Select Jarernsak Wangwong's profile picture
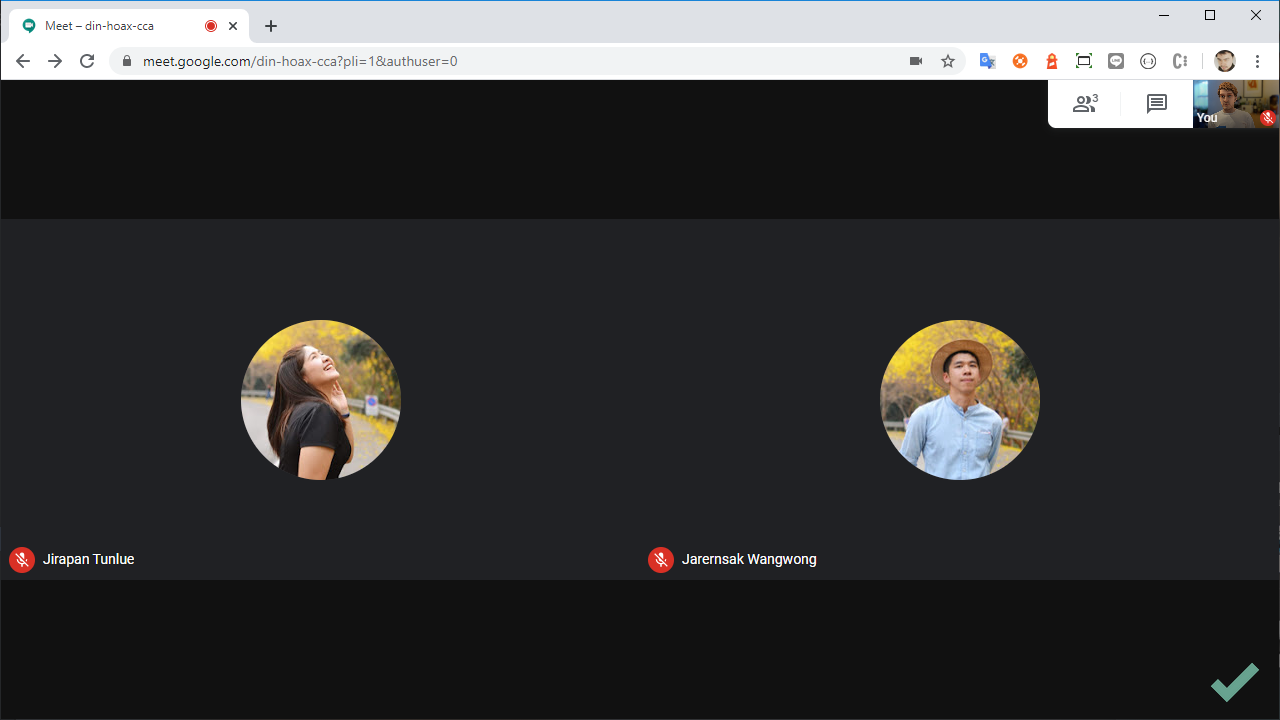 (x=960, y=400)
